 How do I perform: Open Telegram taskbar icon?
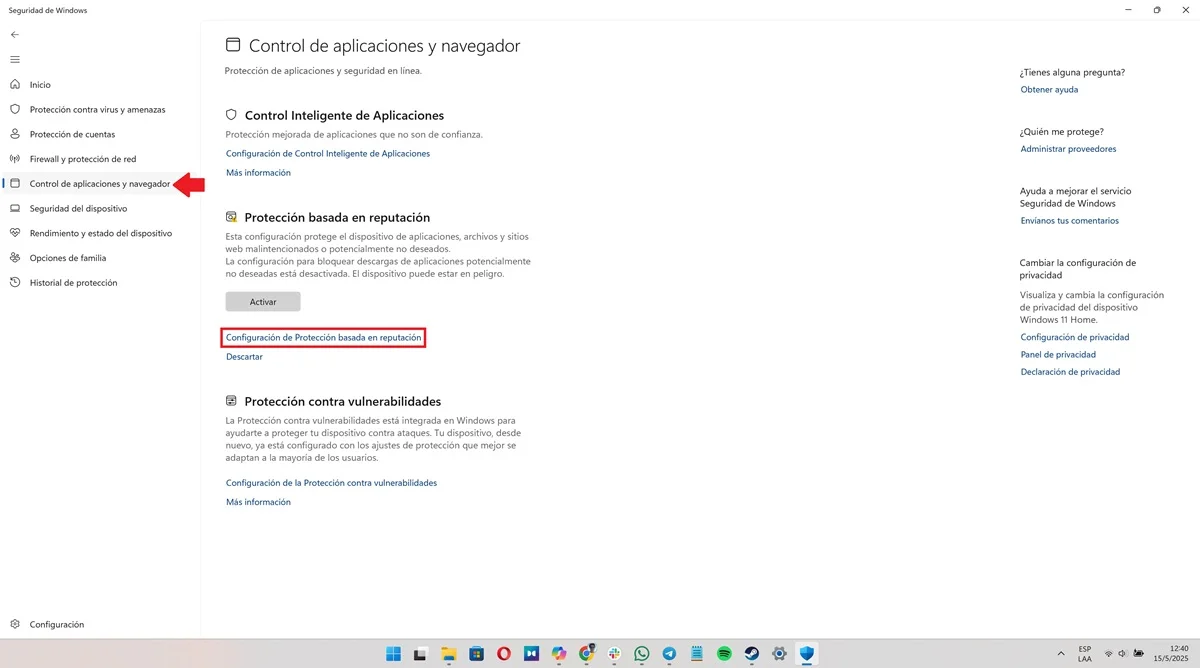(669, 654)
